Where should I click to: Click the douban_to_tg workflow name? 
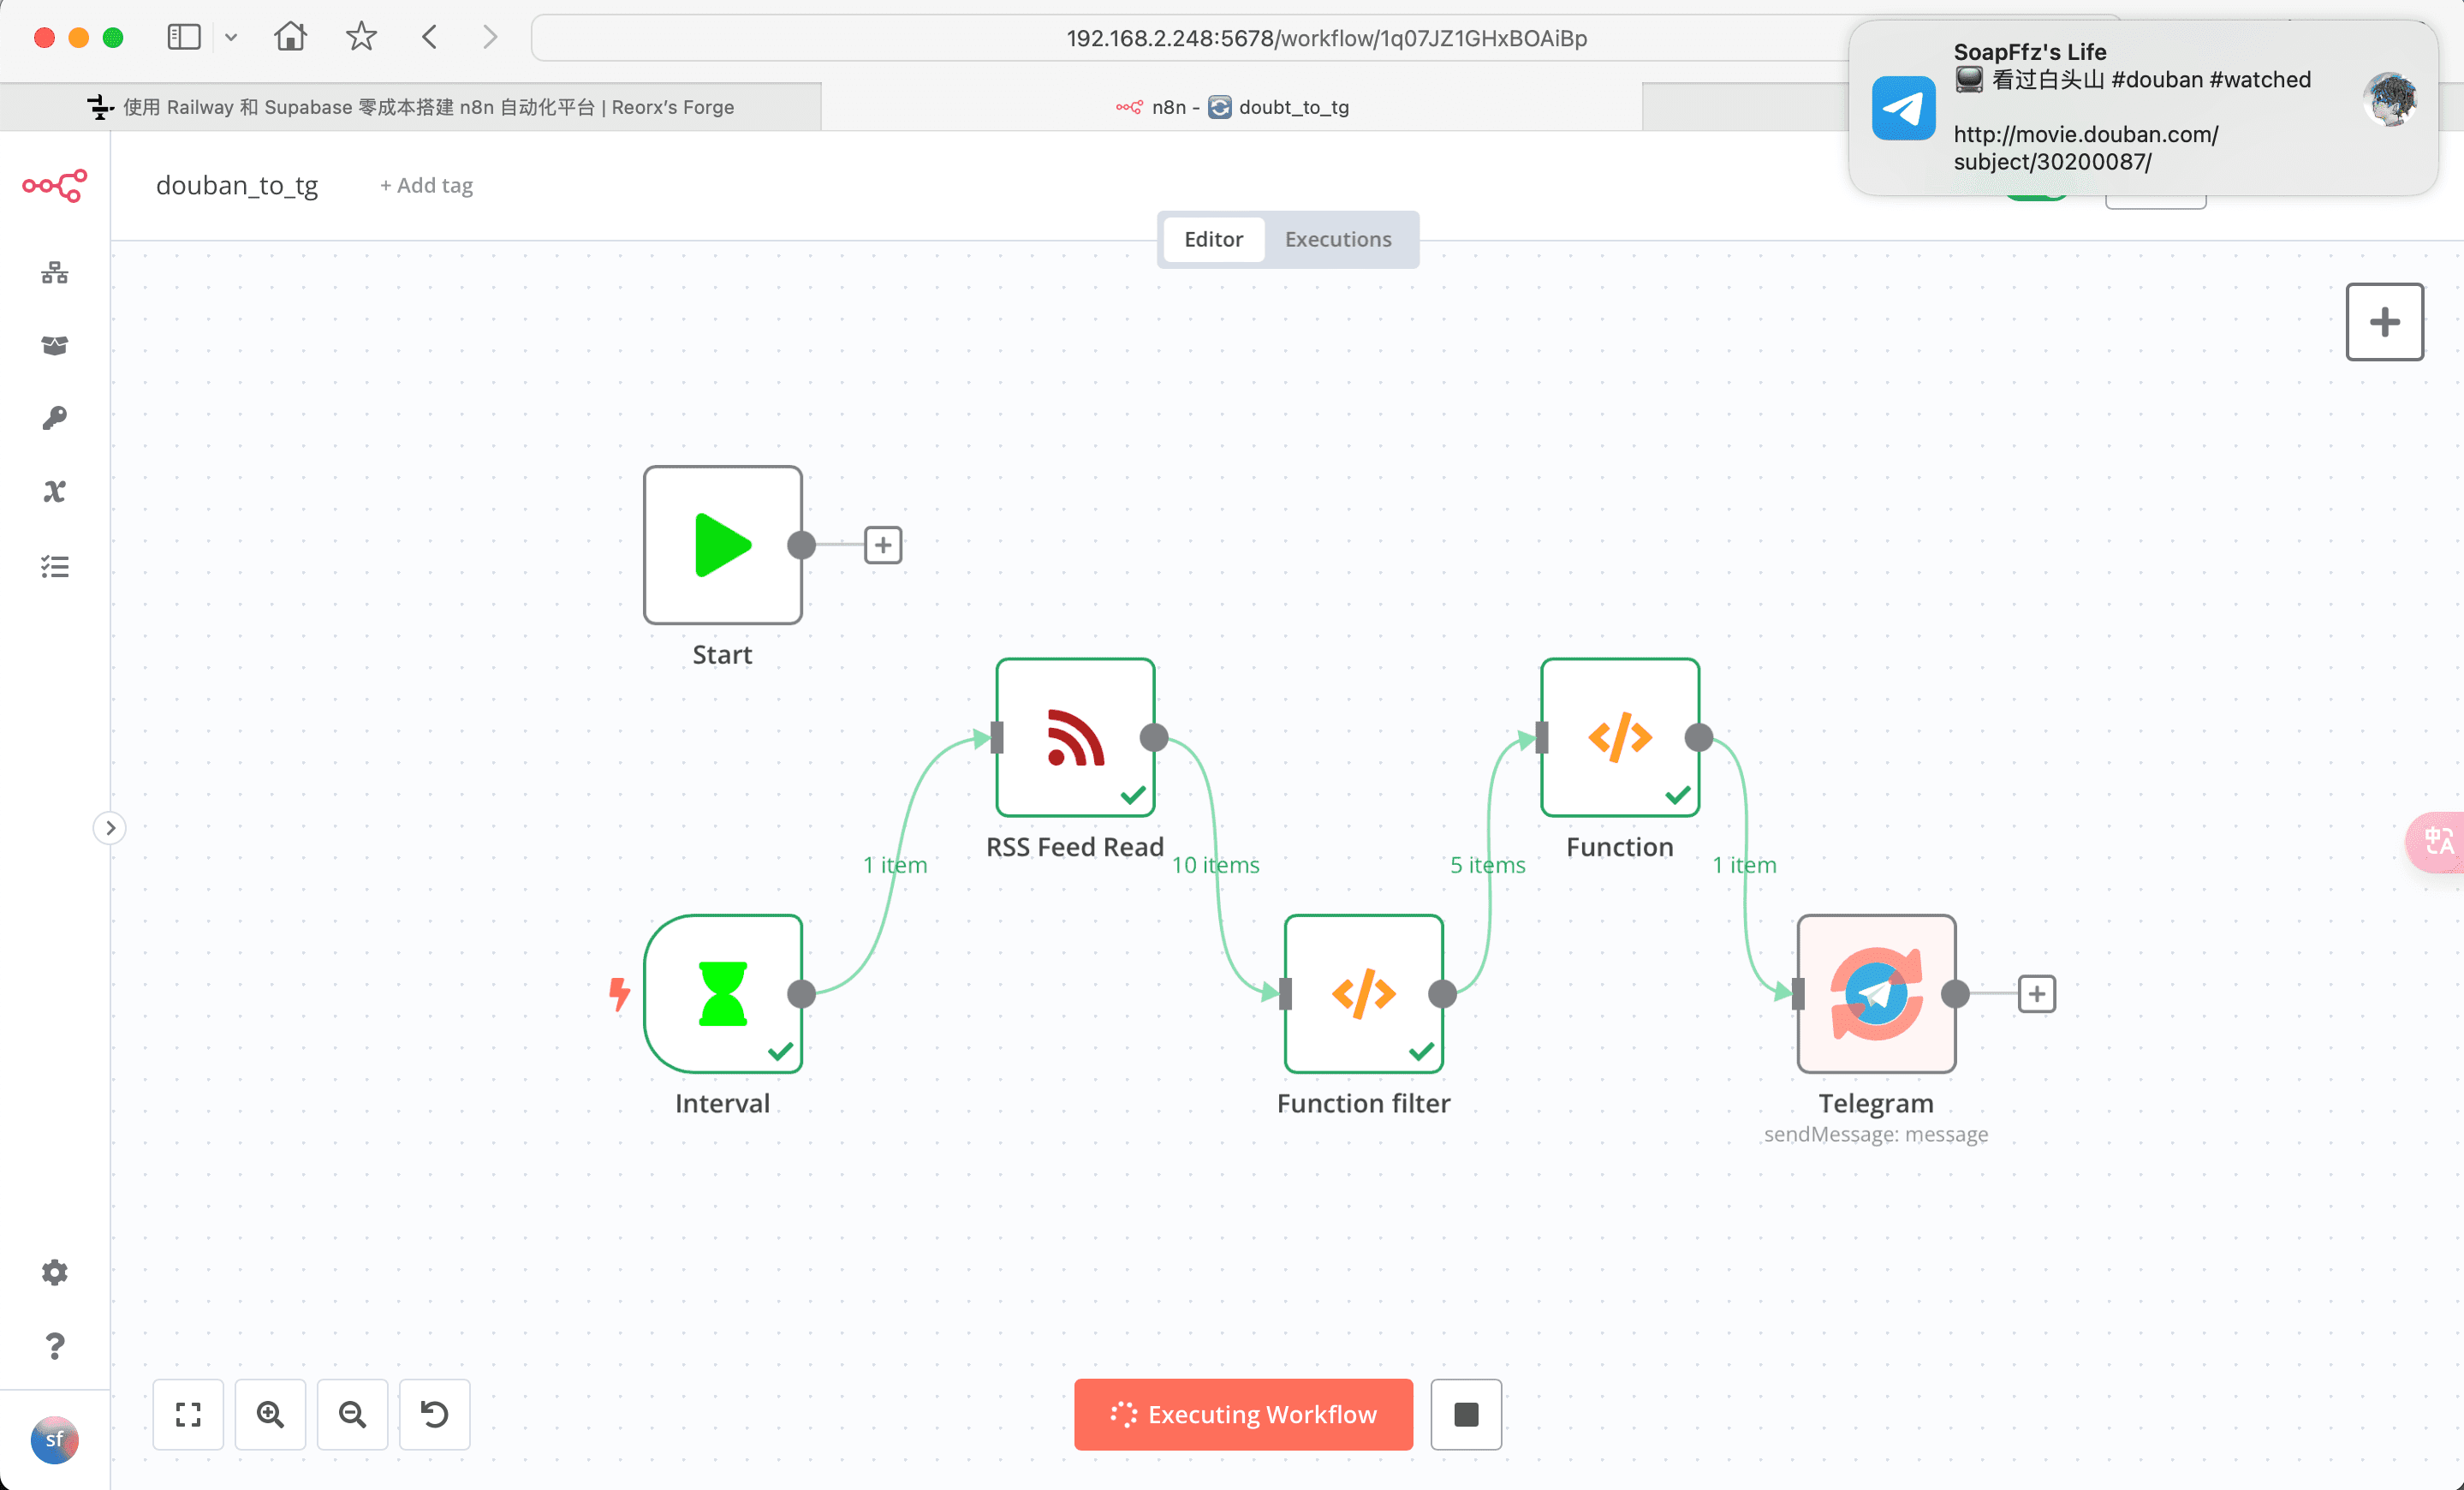pos(237,185)
